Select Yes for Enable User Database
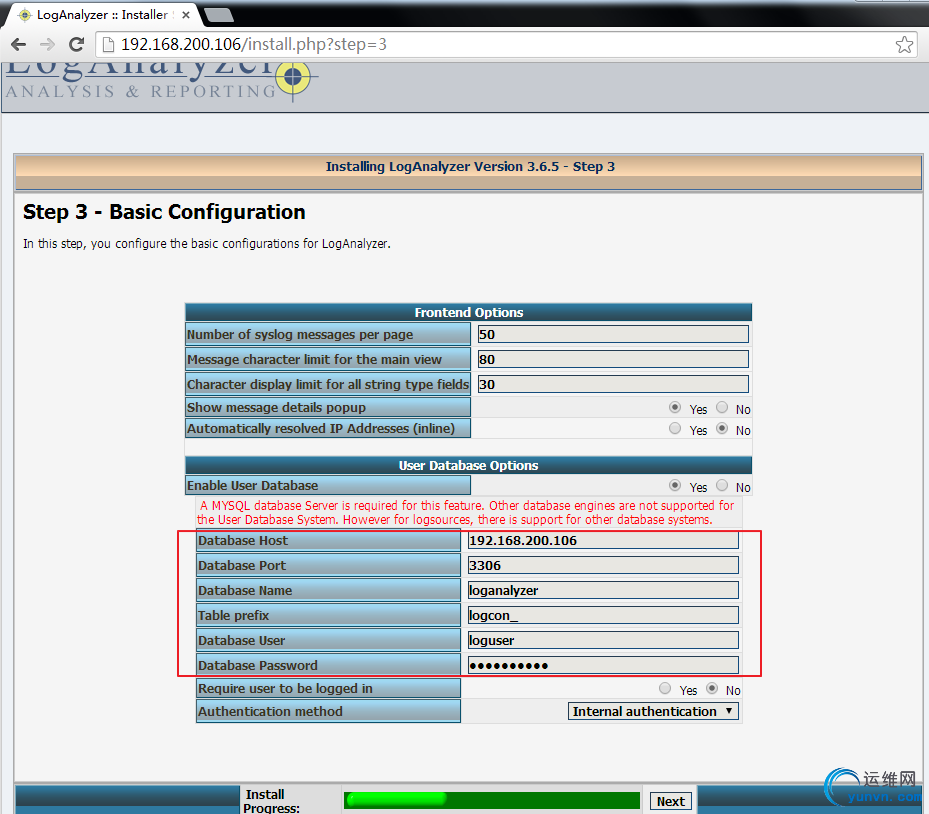This screenshot has height=814, width=929. tap(675, 485)
